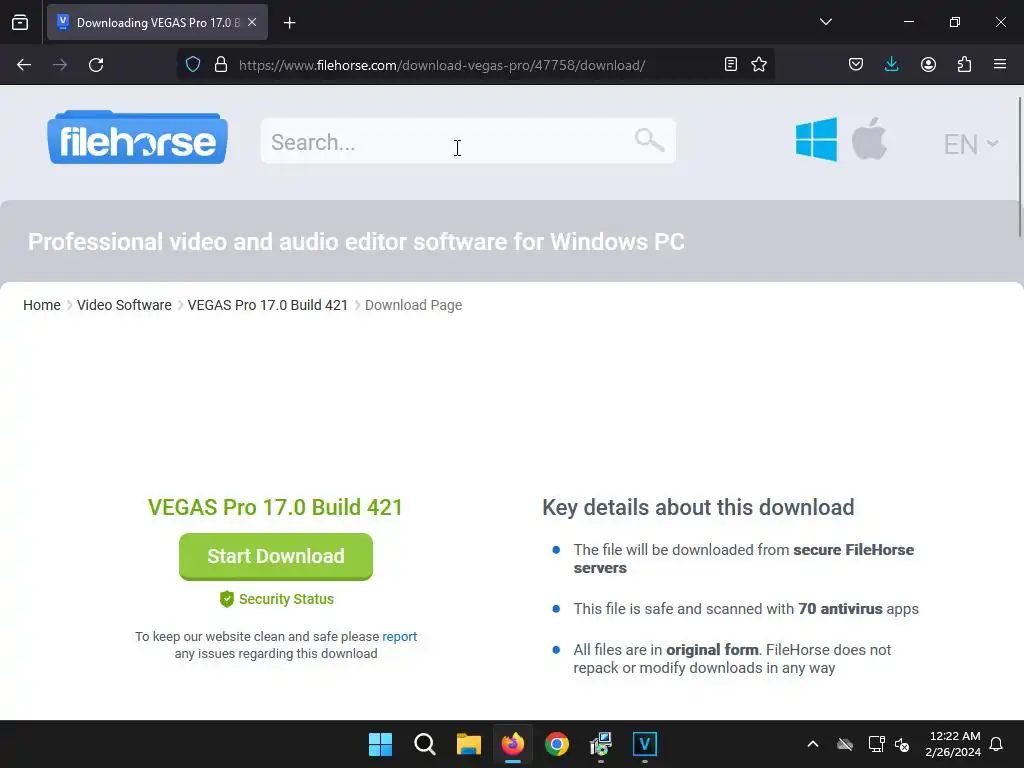Open the tracking protection shield

(193, 65)
